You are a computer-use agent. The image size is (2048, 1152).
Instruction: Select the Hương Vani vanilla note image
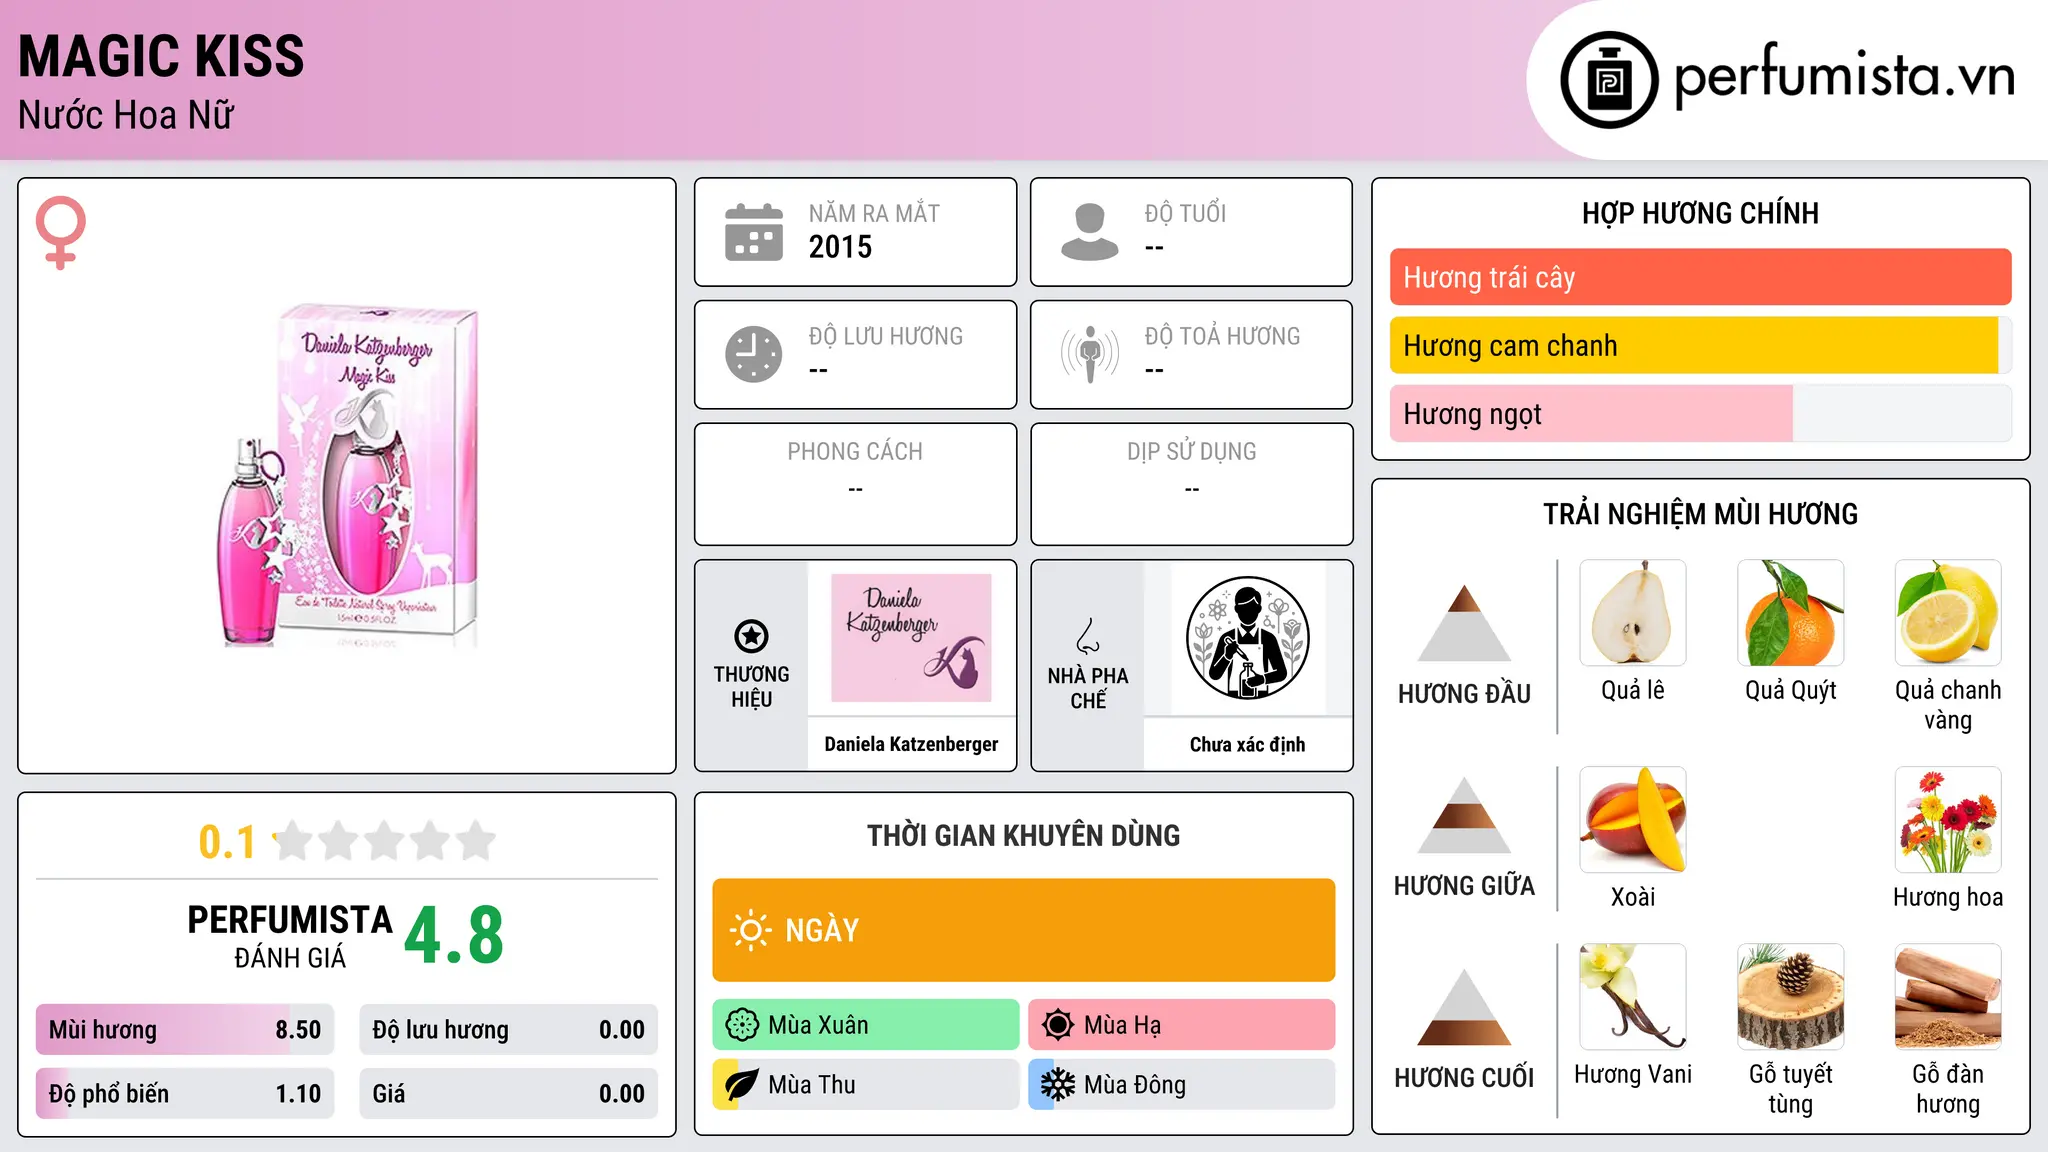(x=1633, y=997)
